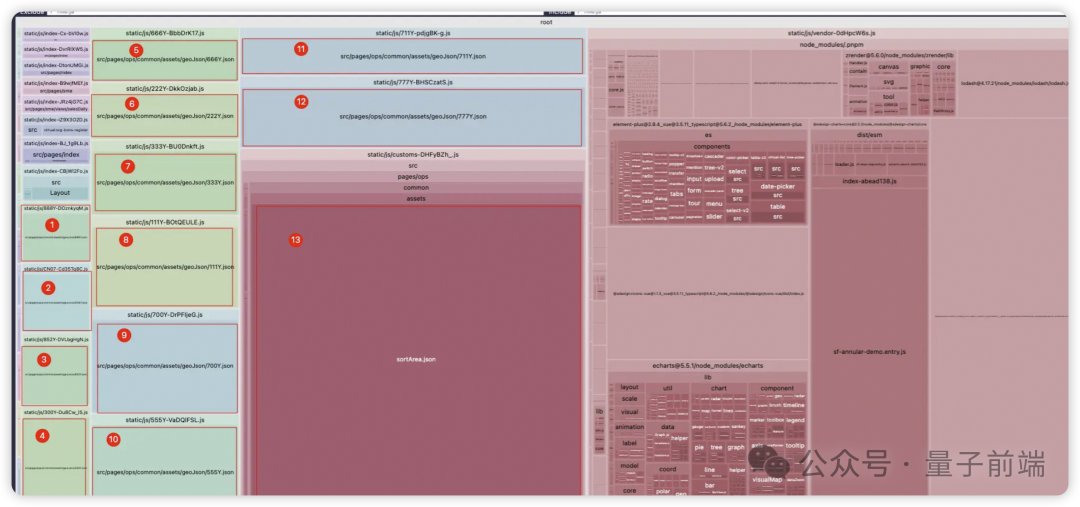Image resolution: width=1080 pixels, height=507 pixels.
Task: Select the static/js/222Y-DkkOzjab.js chunk header
Action: click(165, 89)
